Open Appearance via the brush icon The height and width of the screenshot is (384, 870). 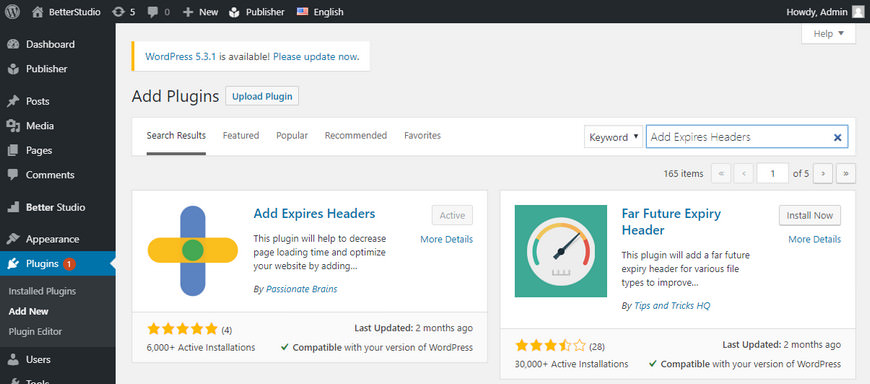[x=13, y=239]
